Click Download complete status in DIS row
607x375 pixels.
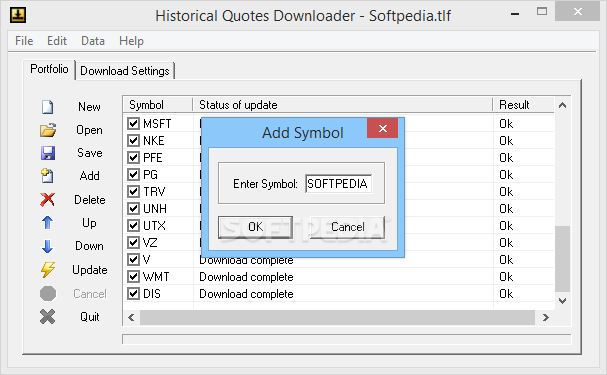point(246,294)
